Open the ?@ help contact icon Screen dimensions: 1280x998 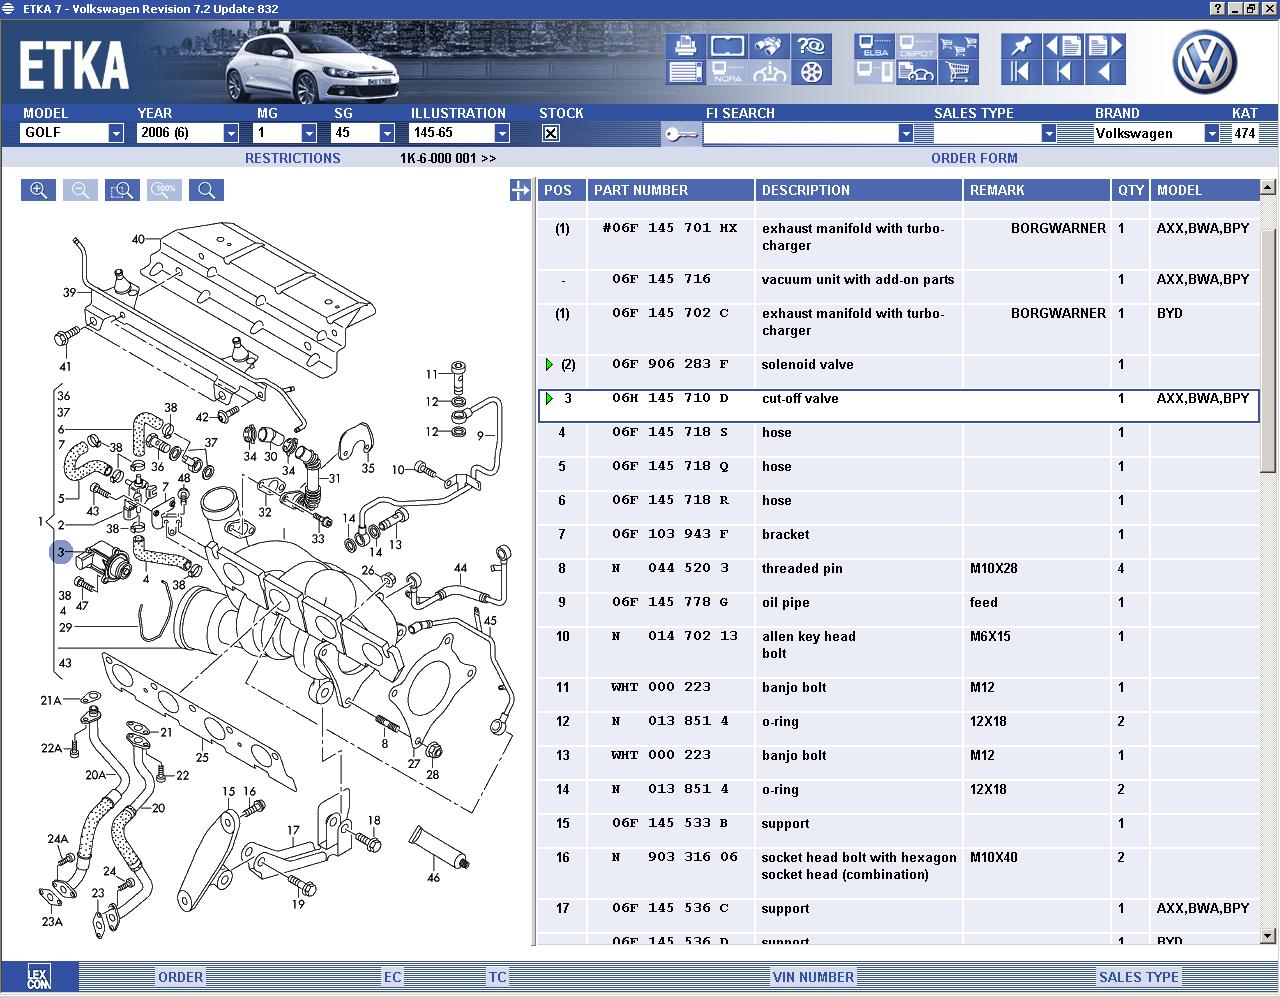pos(811,46)
